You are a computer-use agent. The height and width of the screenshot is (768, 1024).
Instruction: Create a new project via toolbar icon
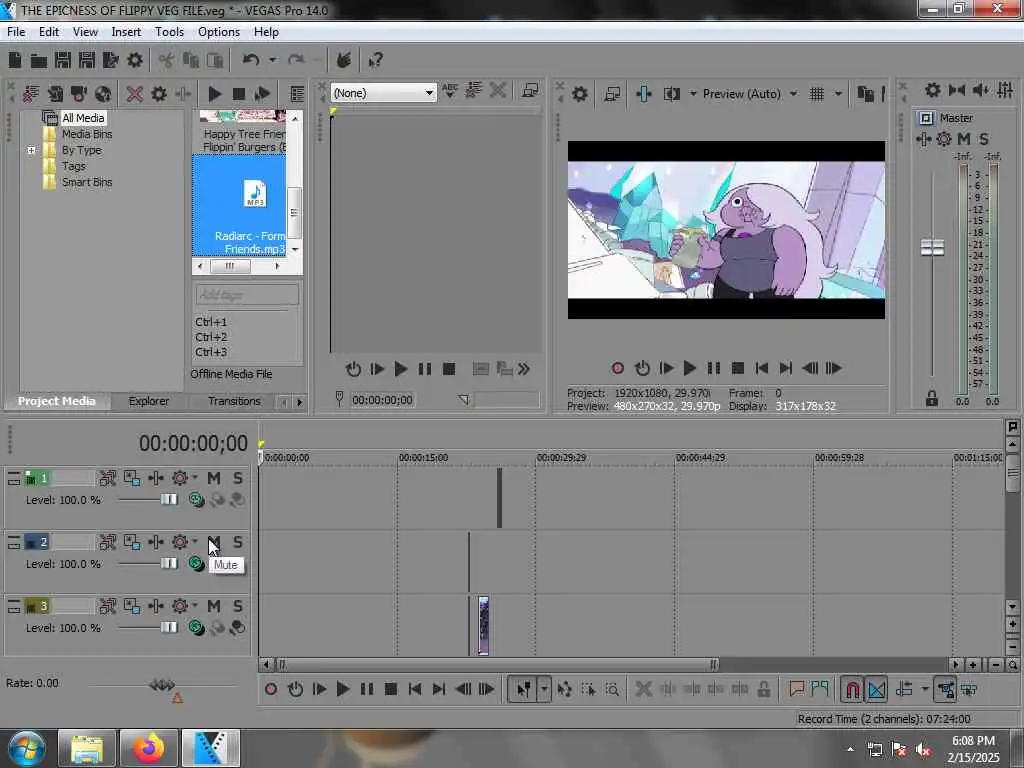[15, 61]
